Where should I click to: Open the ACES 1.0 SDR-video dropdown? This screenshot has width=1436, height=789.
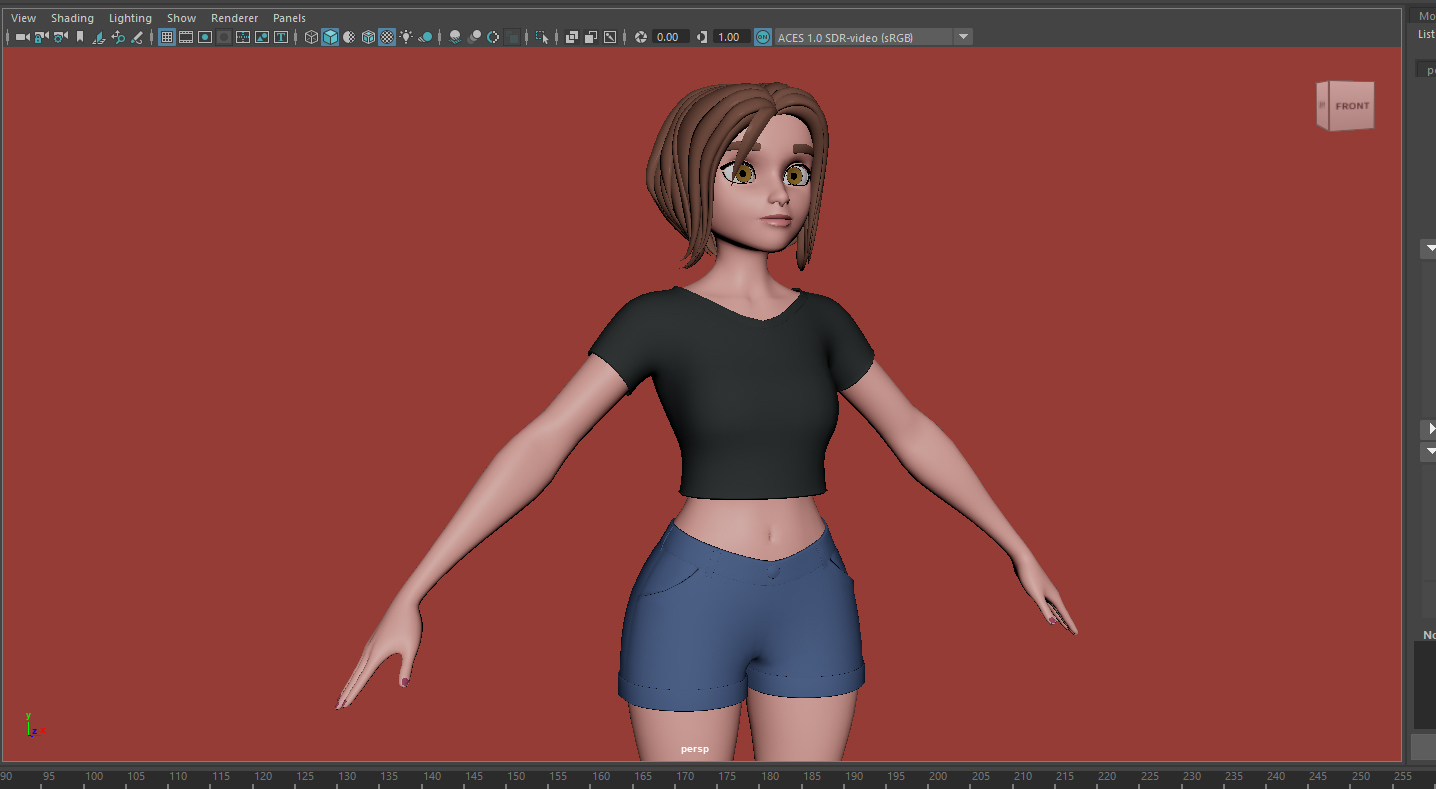[x=963, y=36]
